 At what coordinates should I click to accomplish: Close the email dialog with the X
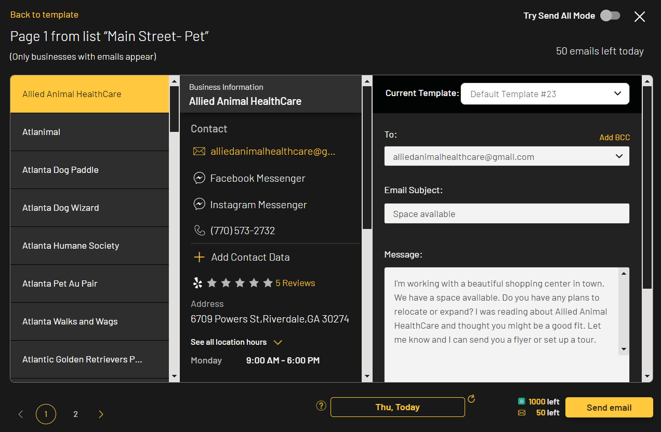click(640, 16)
